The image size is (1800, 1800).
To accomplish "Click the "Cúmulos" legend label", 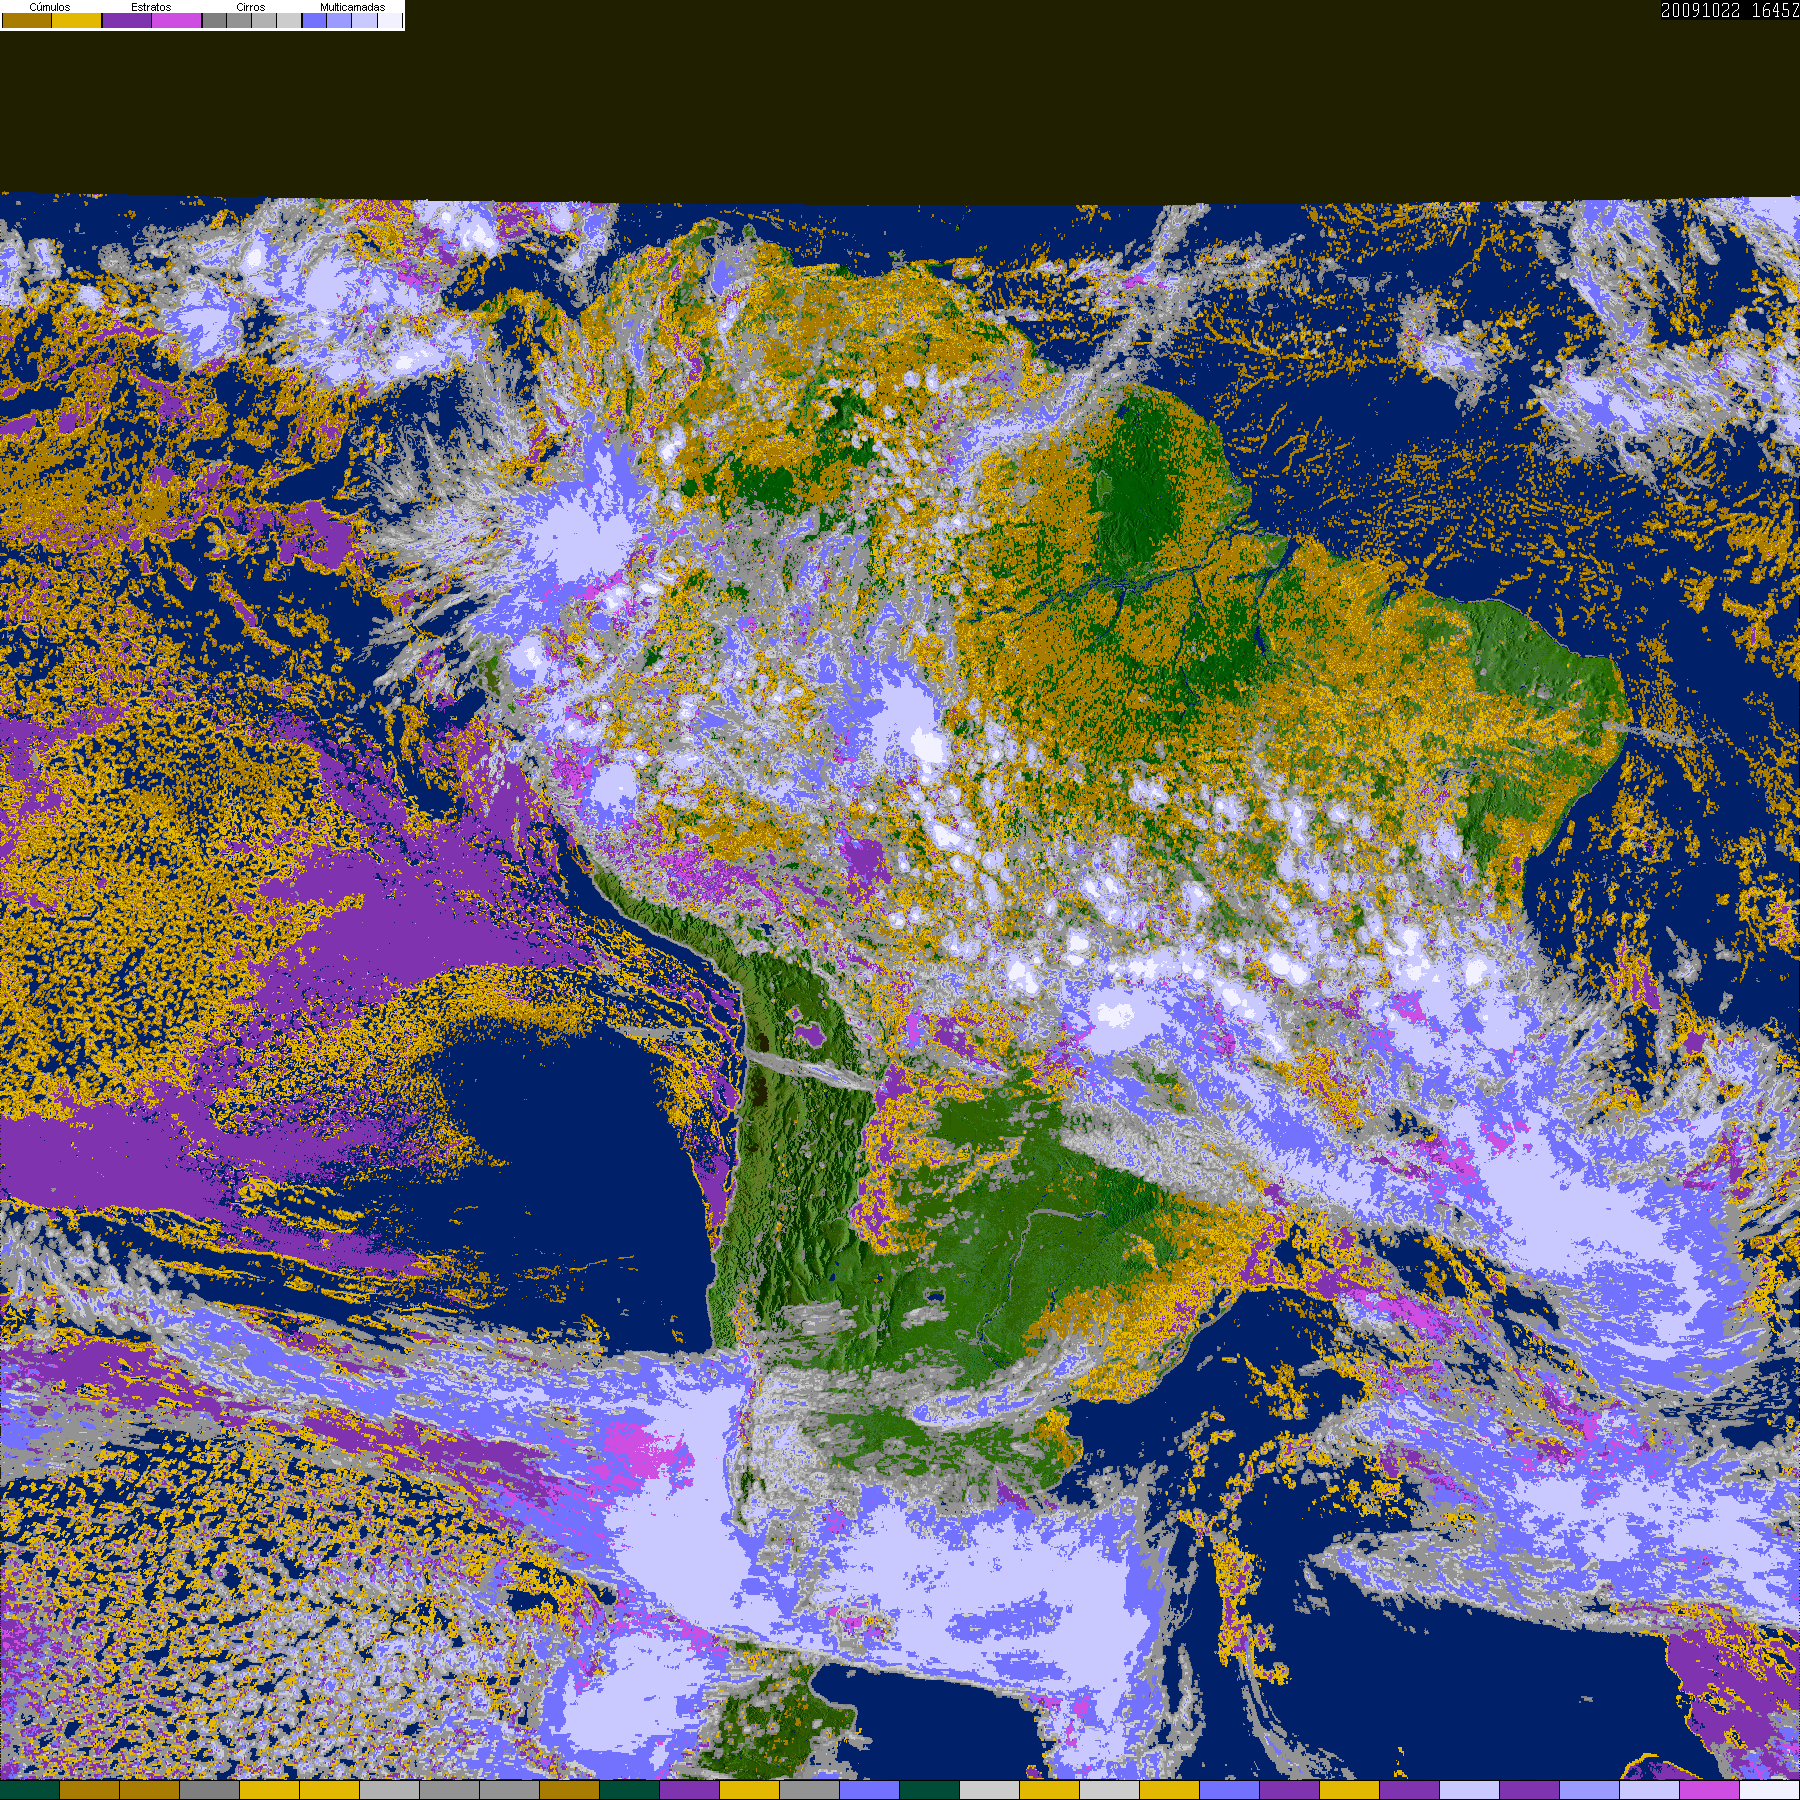I will point(50,7).
